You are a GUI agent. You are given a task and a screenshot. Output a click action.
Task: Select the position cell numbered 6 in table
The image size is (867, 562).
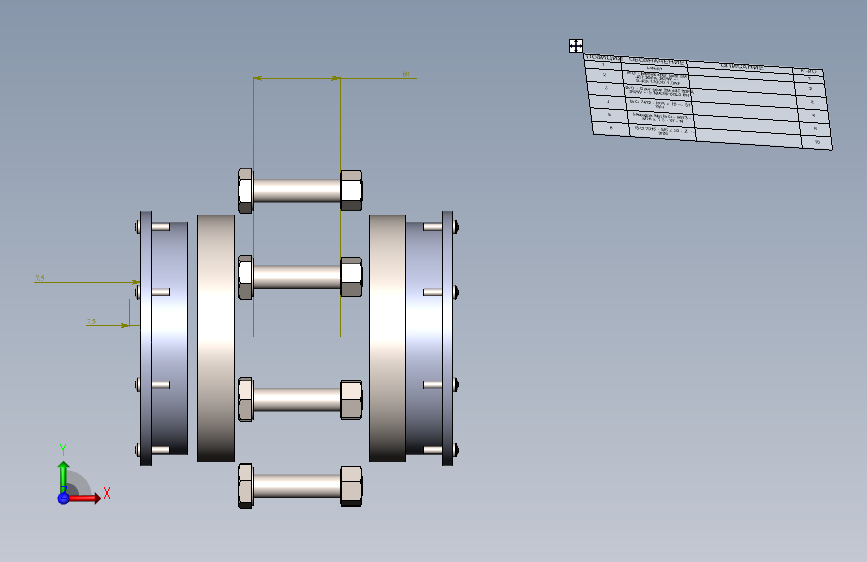coord(611,128)
